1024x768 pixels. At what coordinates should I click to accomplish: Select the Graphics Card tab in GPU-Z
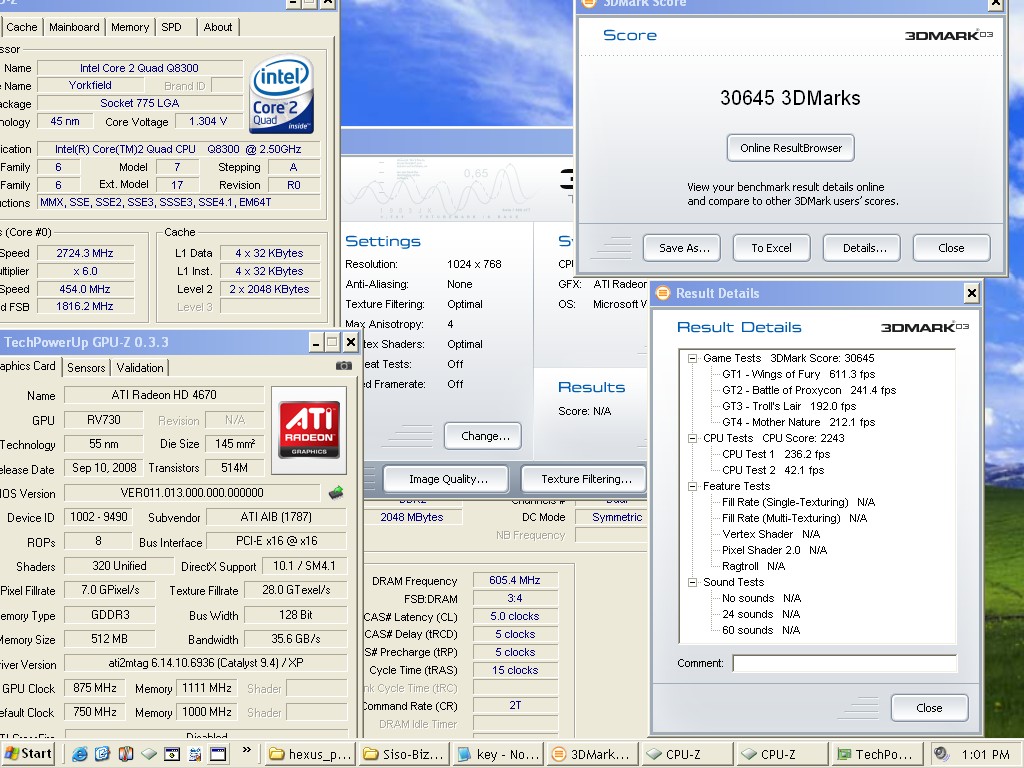(x=28, y=366)
